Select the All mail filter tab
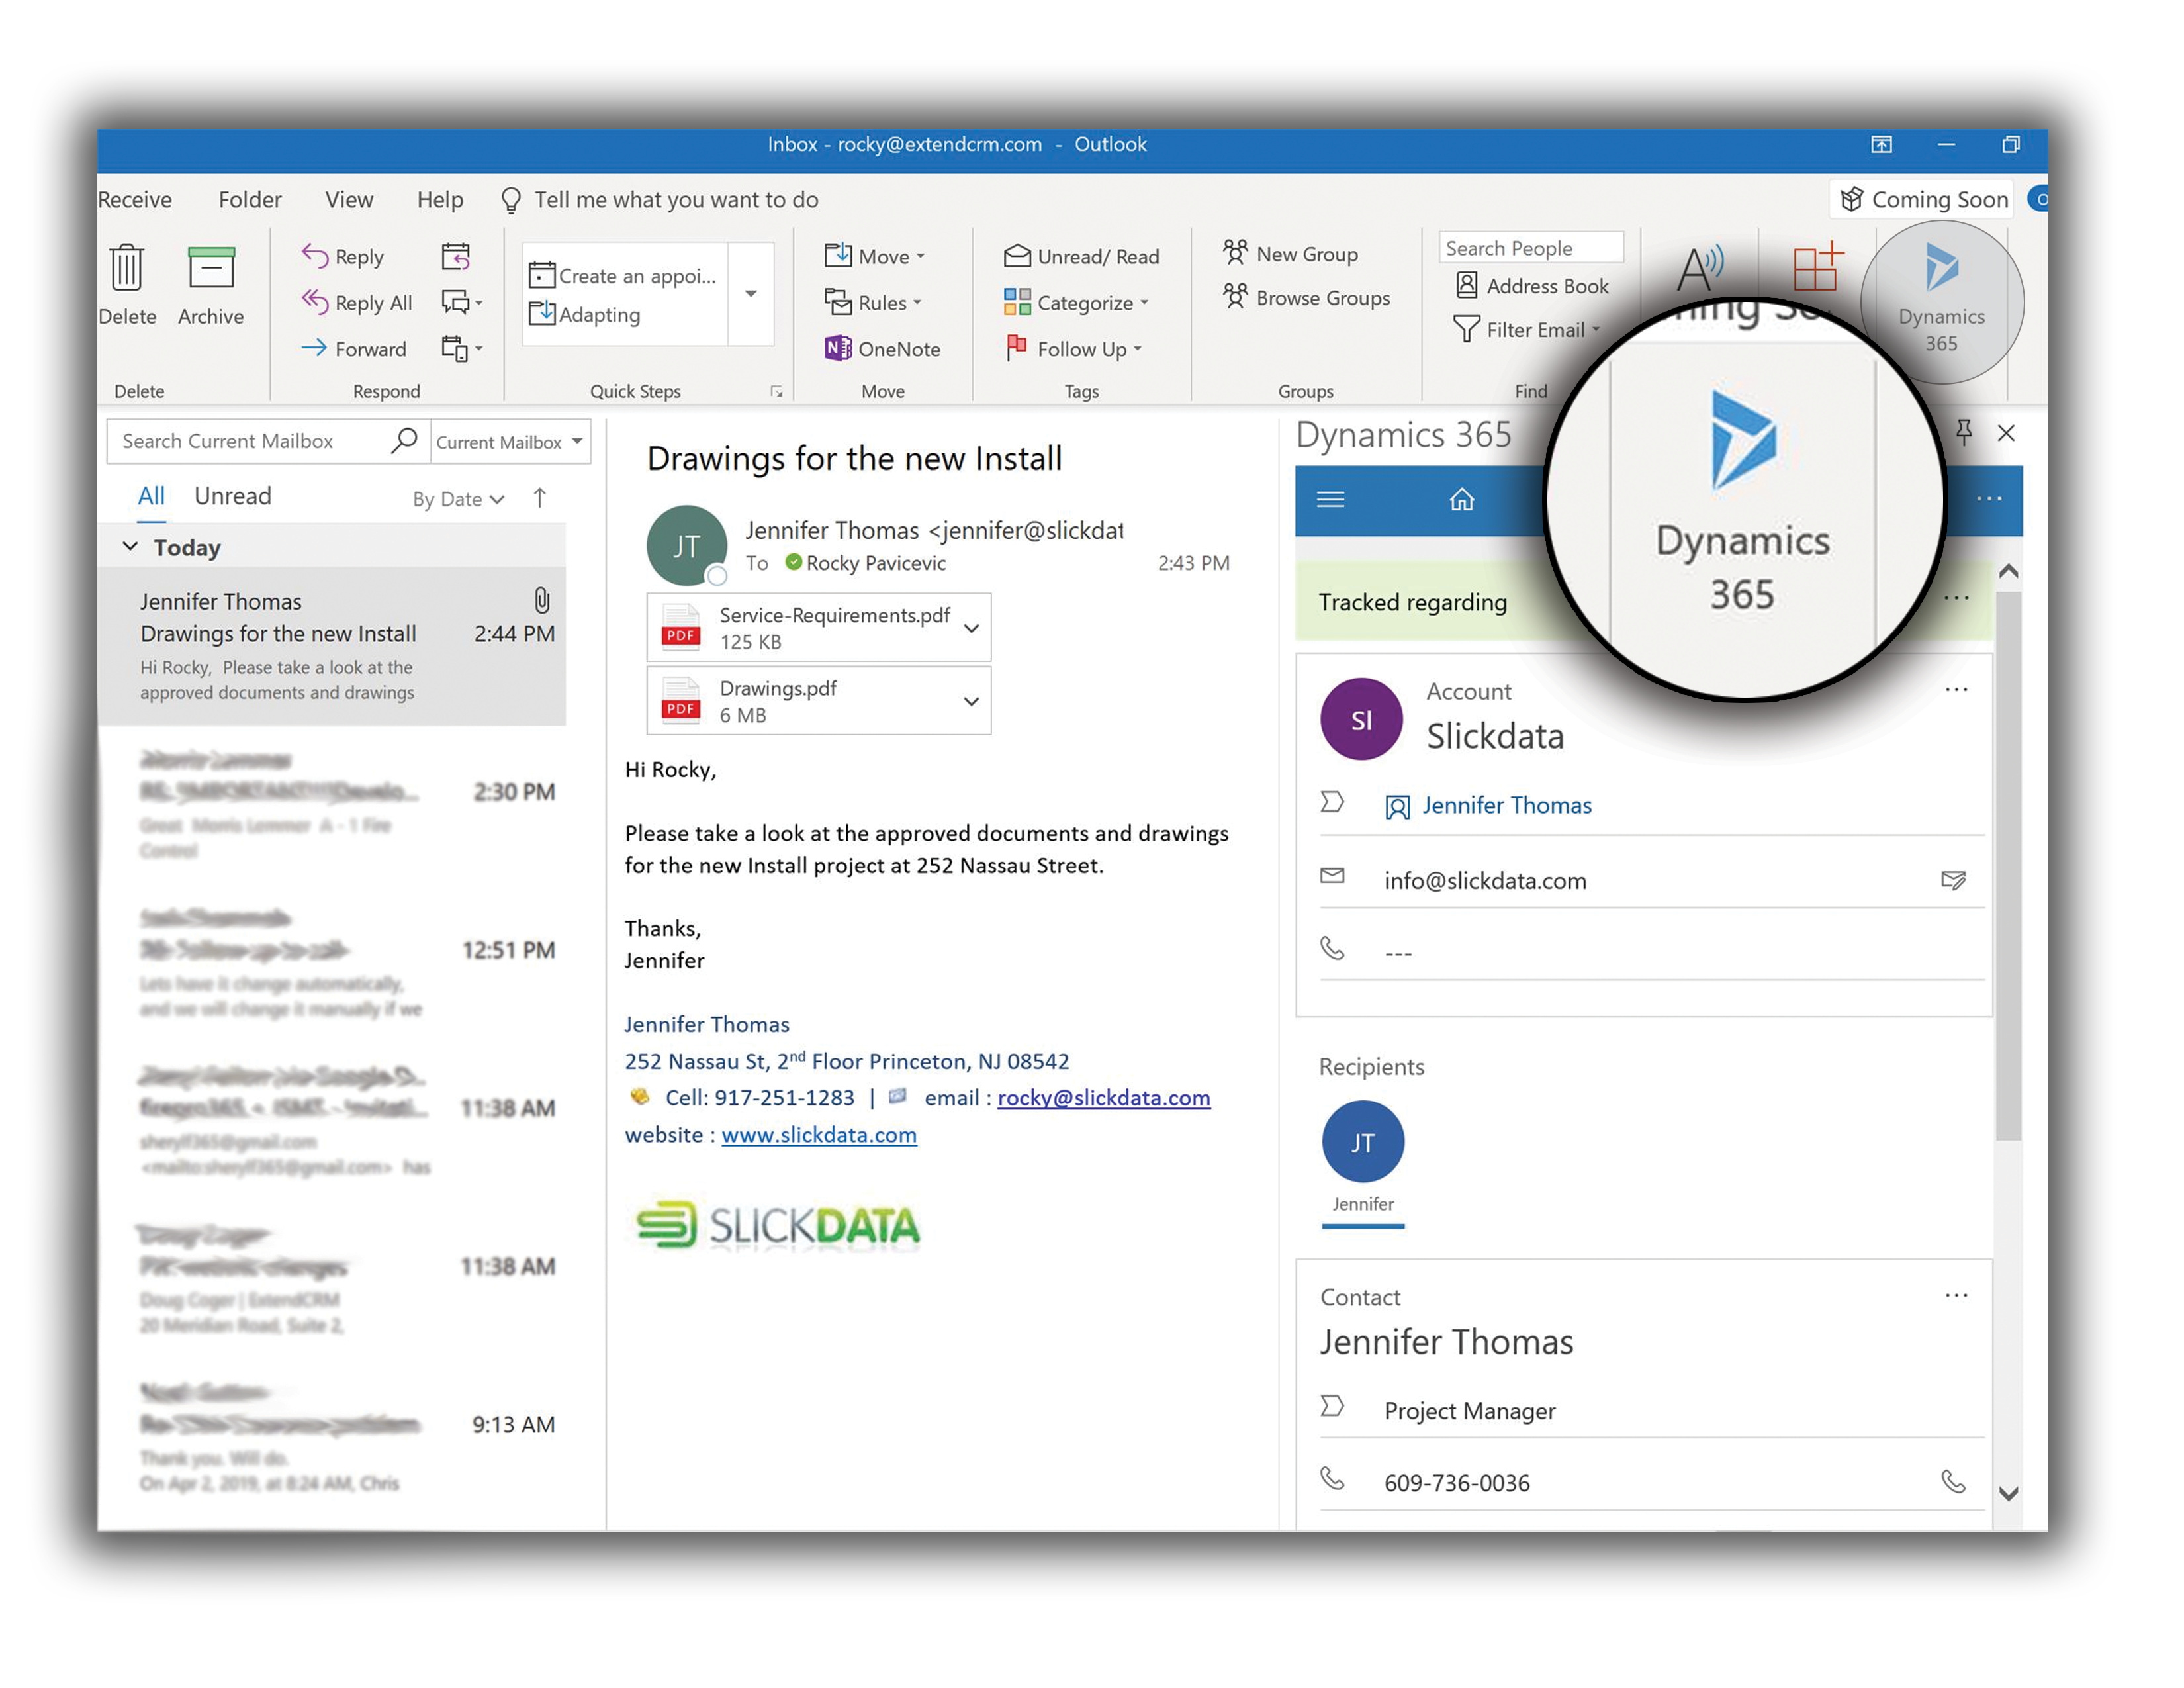 151,497
